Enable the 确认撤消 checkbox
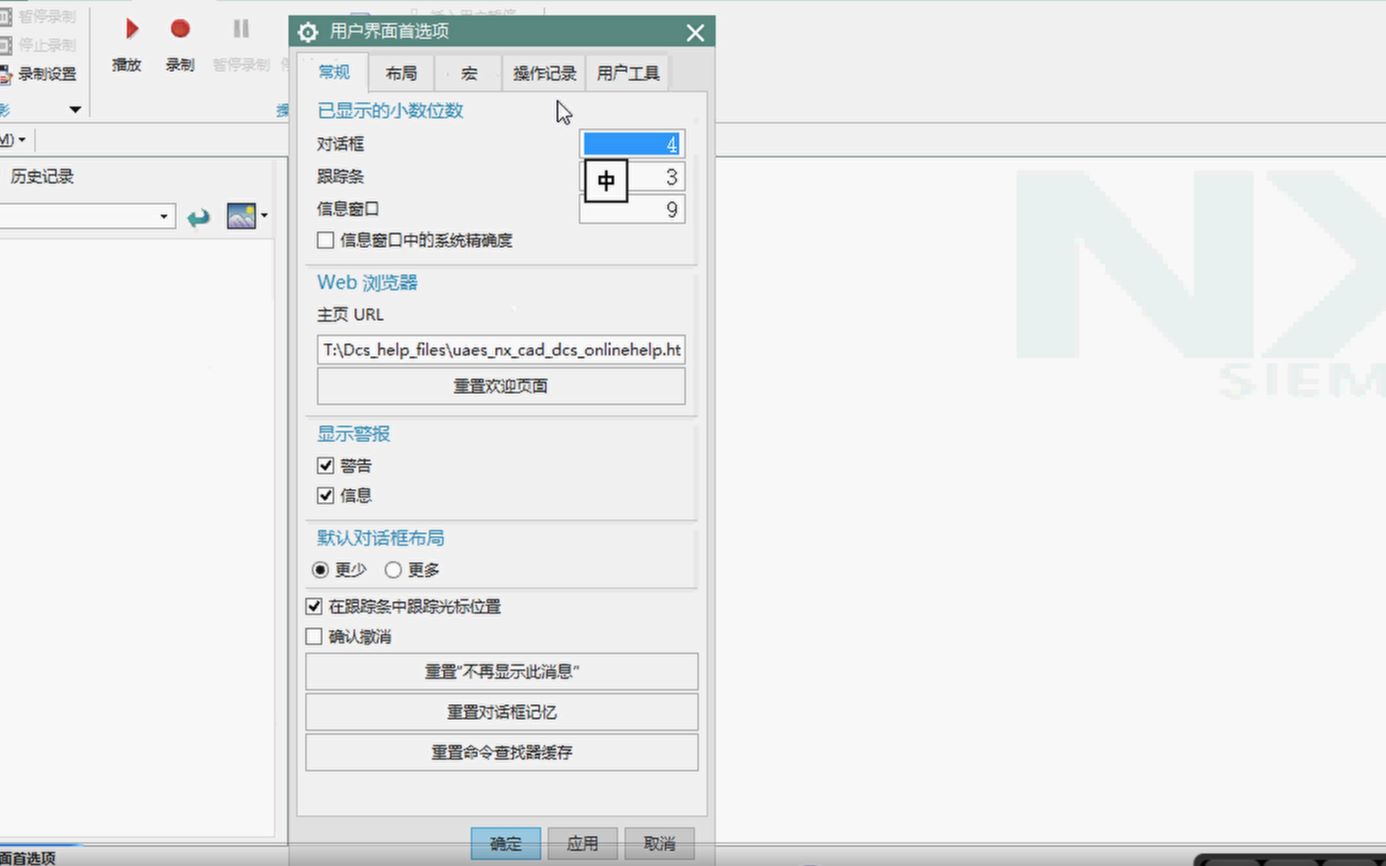 [314, 636]
